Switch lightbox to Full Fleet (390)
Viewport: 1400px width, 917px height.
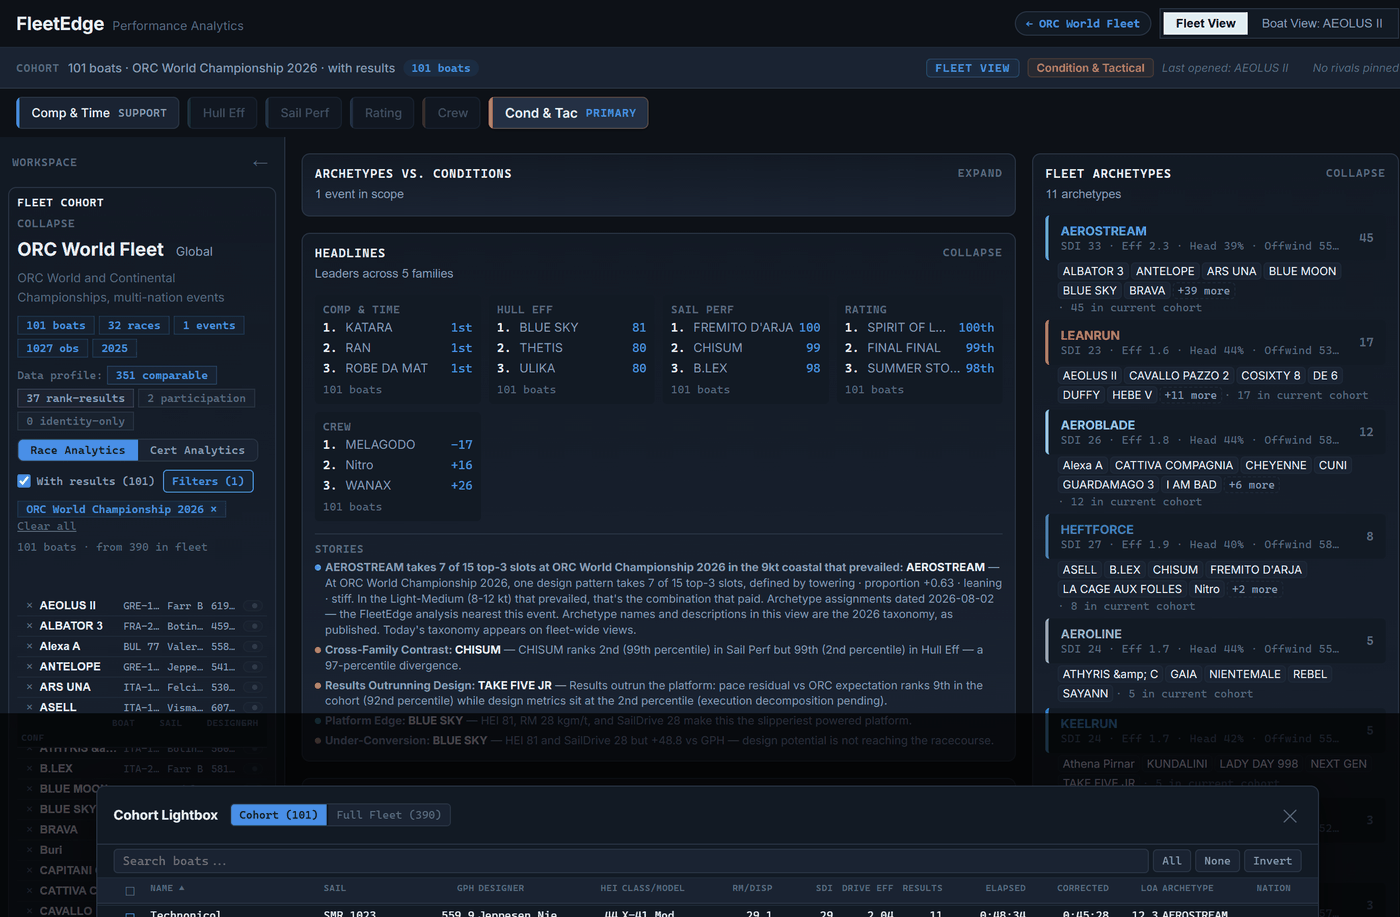pyautogui.click(x=388, y=815)
